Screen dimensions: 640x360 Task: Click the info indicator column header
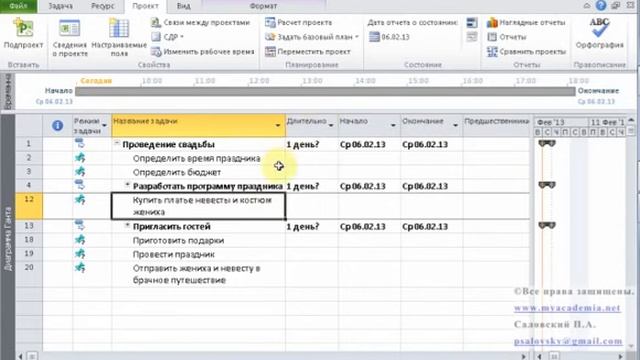(x=58, y=126)
